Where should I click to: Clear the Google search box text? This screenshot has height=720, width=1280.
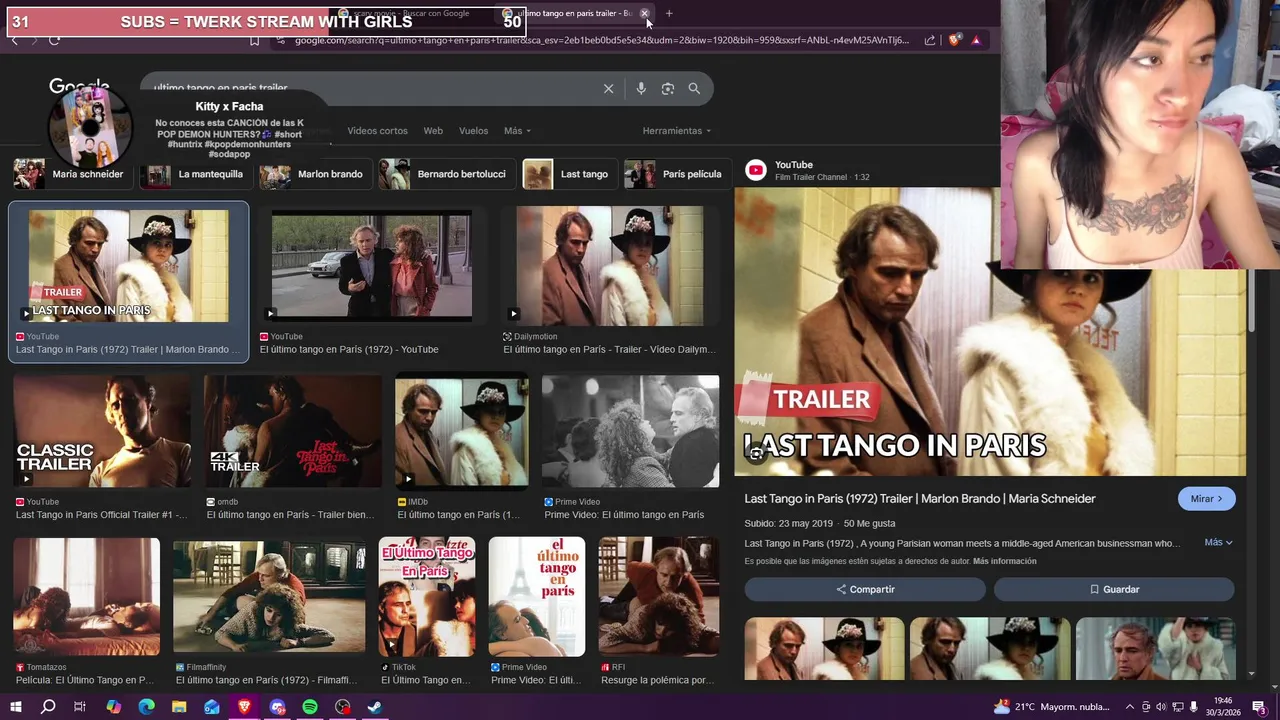608,89
